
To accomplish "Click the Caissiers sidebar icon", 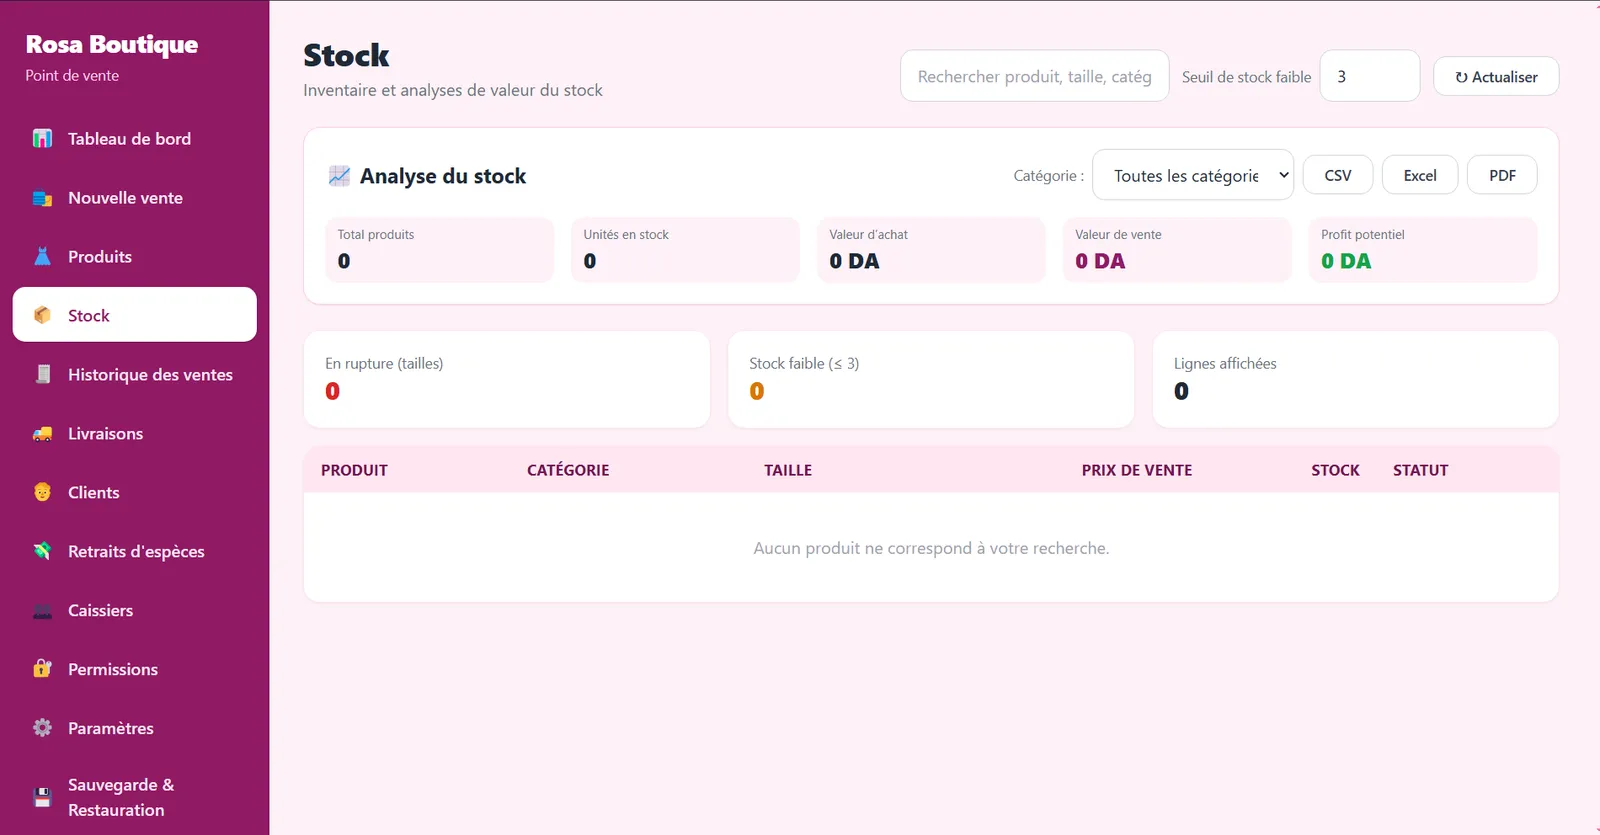I will point(42,611).
